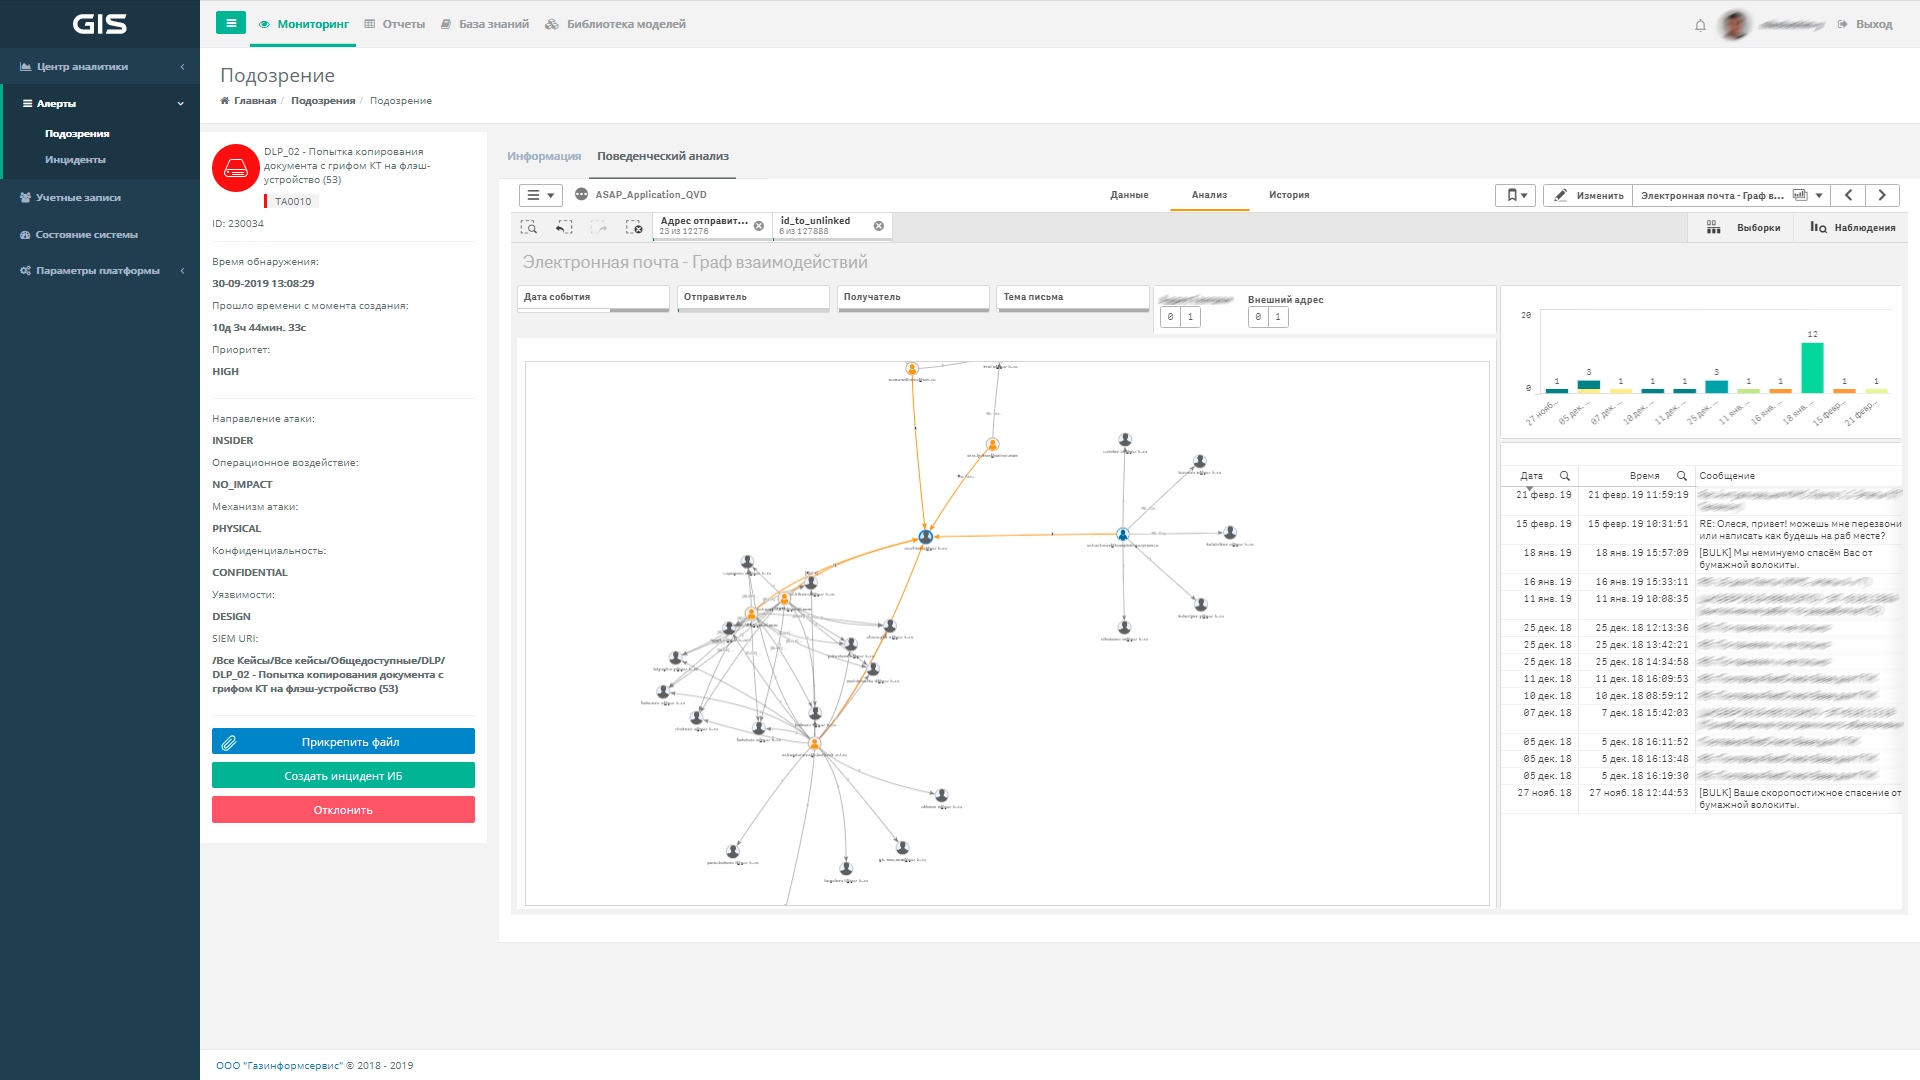Select value 1 in blurred filter box

(1190, 317)
